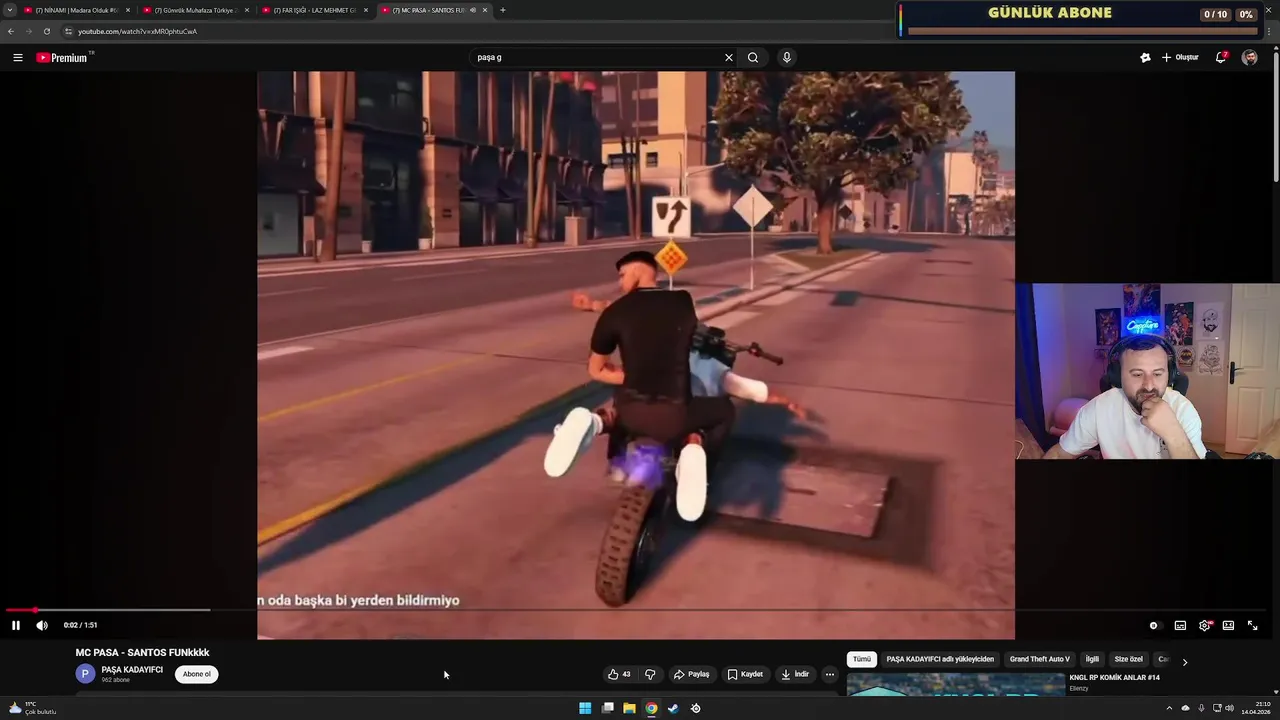This screenshot has height=720, width=1280.
Task: Go to YouTube Premium home logo
Action: [x=62, y=57]
